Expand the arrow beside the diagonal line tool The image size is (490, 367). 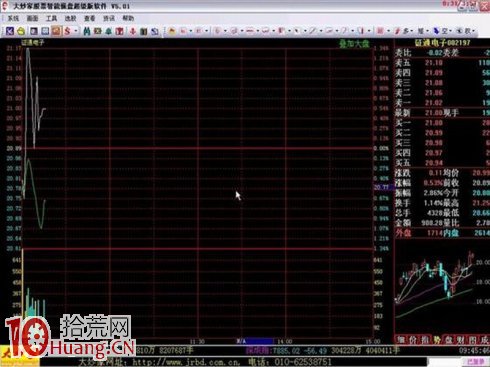click(x=321, y=31)
